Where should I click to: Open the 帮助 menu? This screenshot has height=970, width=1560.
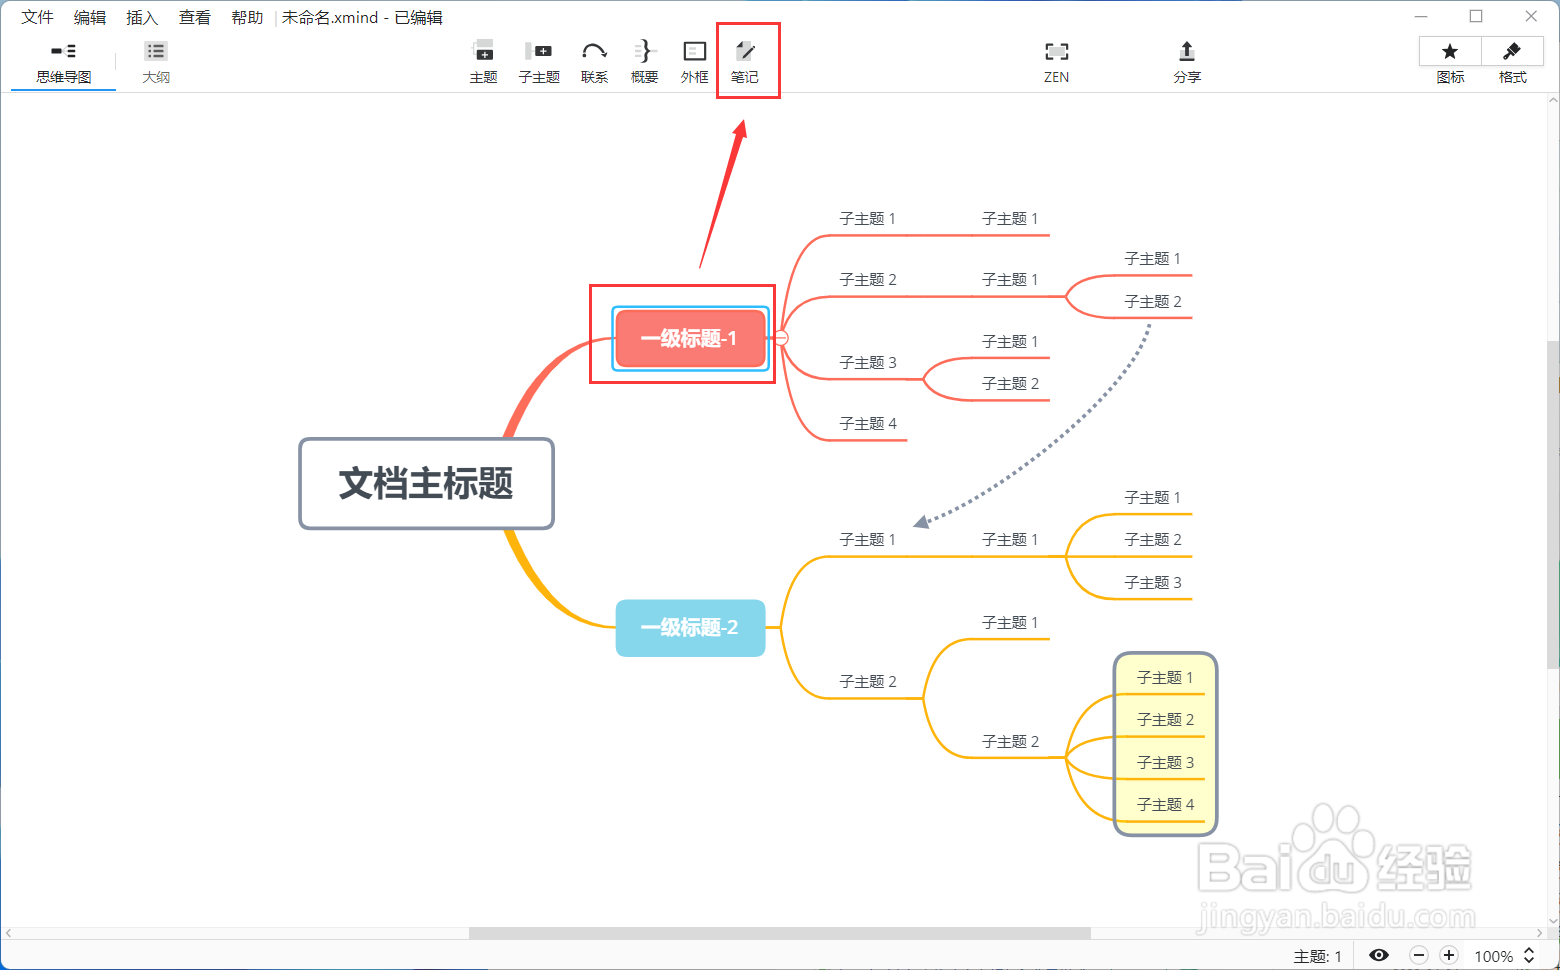coord(246,17)
